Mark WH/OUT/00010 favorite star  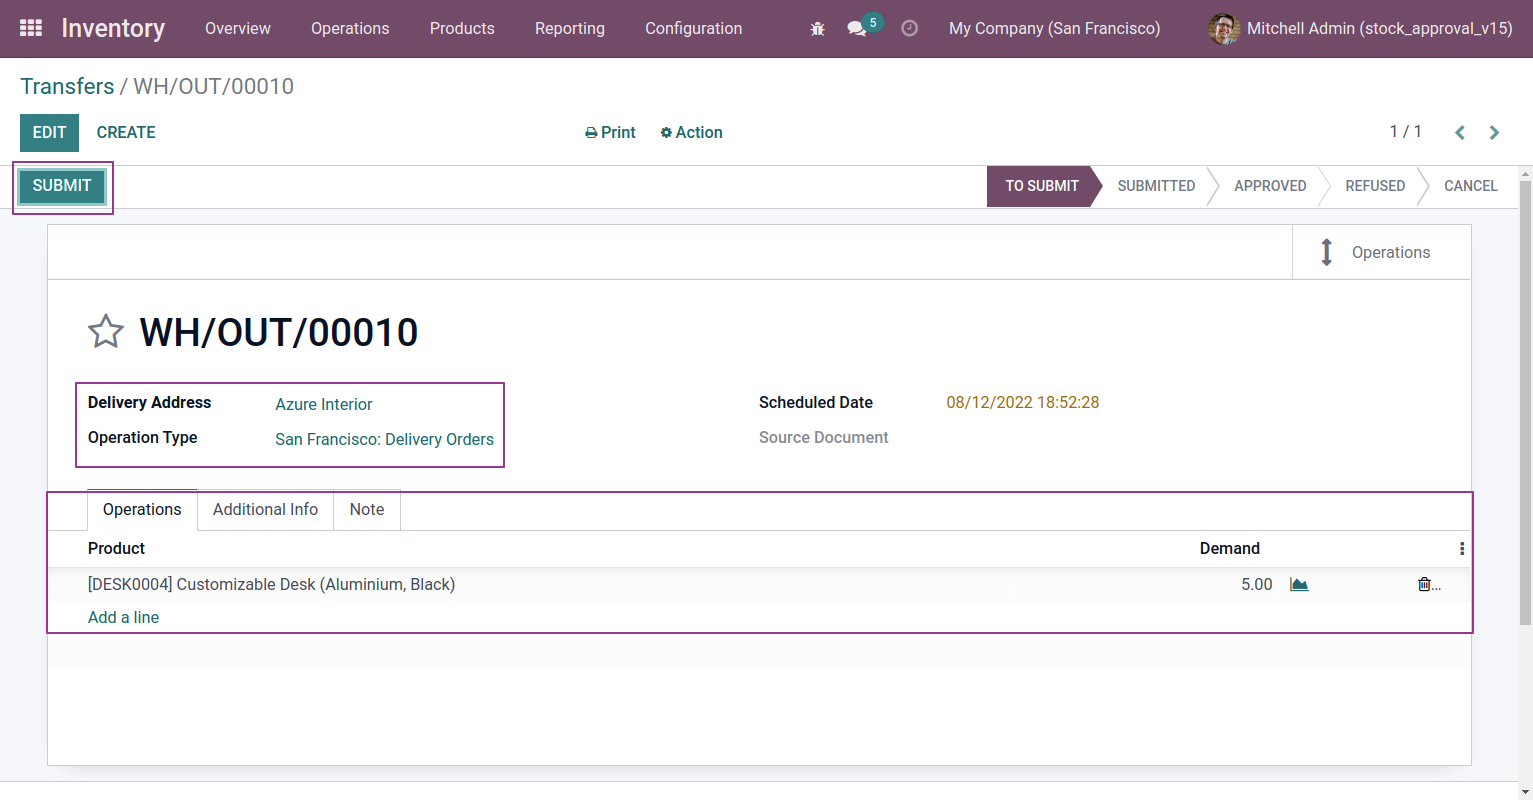106,331
